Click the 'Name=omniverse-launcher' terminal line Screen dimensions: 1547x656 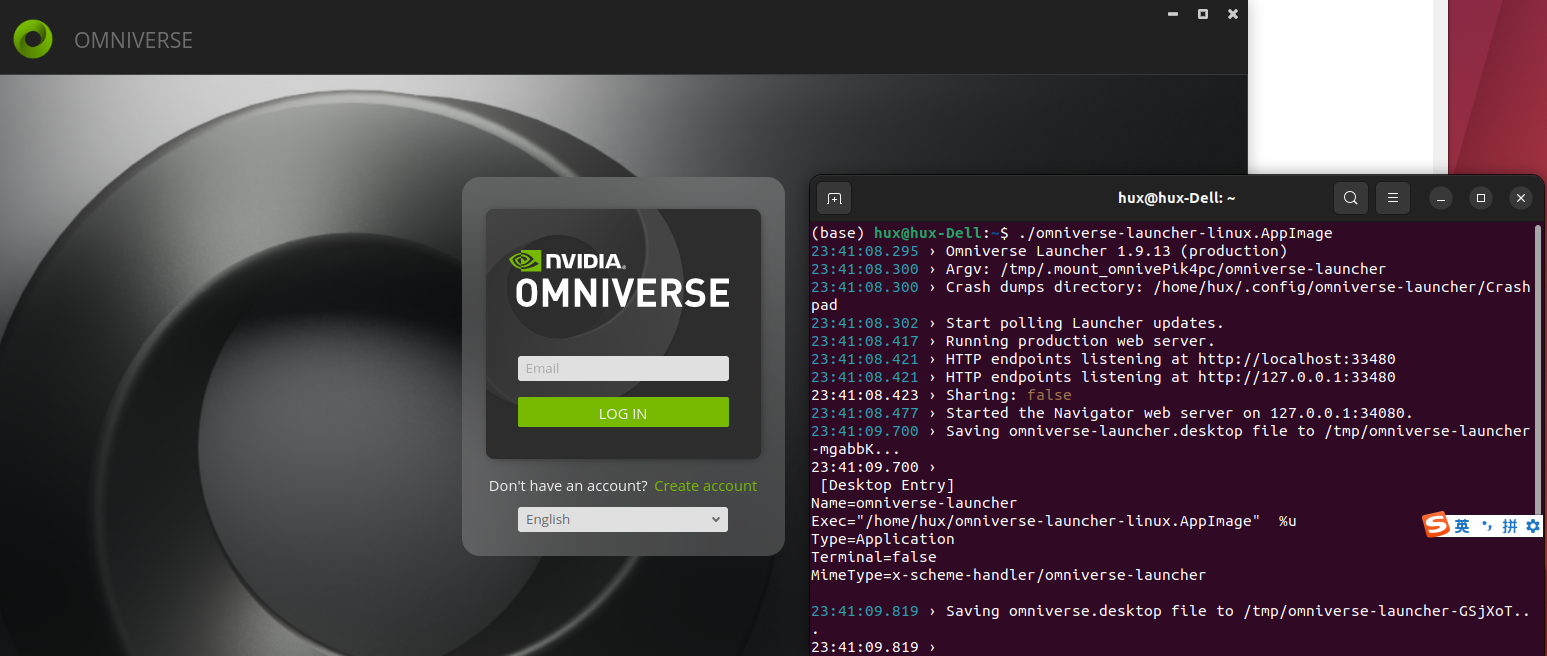[x=914, y=503]
